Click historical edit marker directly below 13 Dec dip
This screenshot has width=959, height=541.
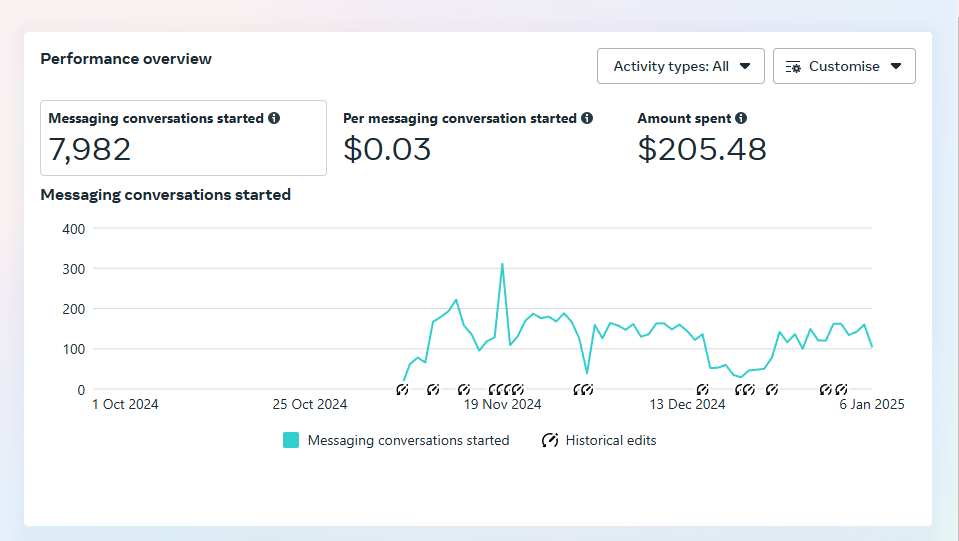click(x=702, y=389)
